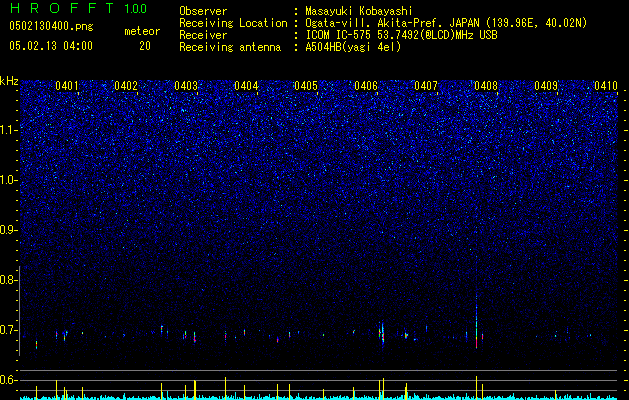Select the 0408 time marker

point(486,86)
